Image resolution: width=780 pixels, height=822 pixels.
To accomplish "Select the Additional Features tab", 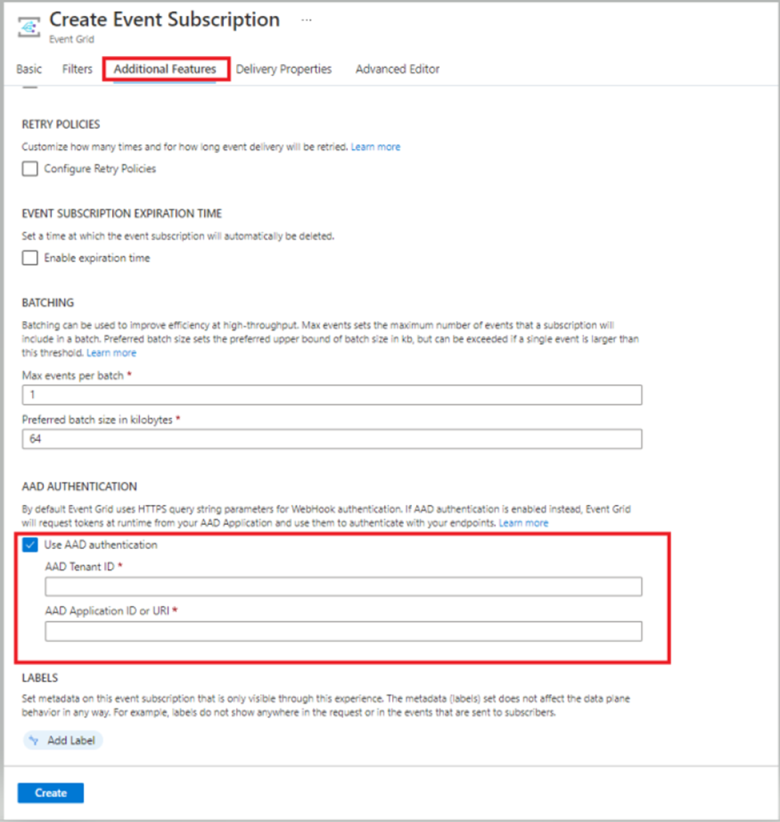I will 165,69.
